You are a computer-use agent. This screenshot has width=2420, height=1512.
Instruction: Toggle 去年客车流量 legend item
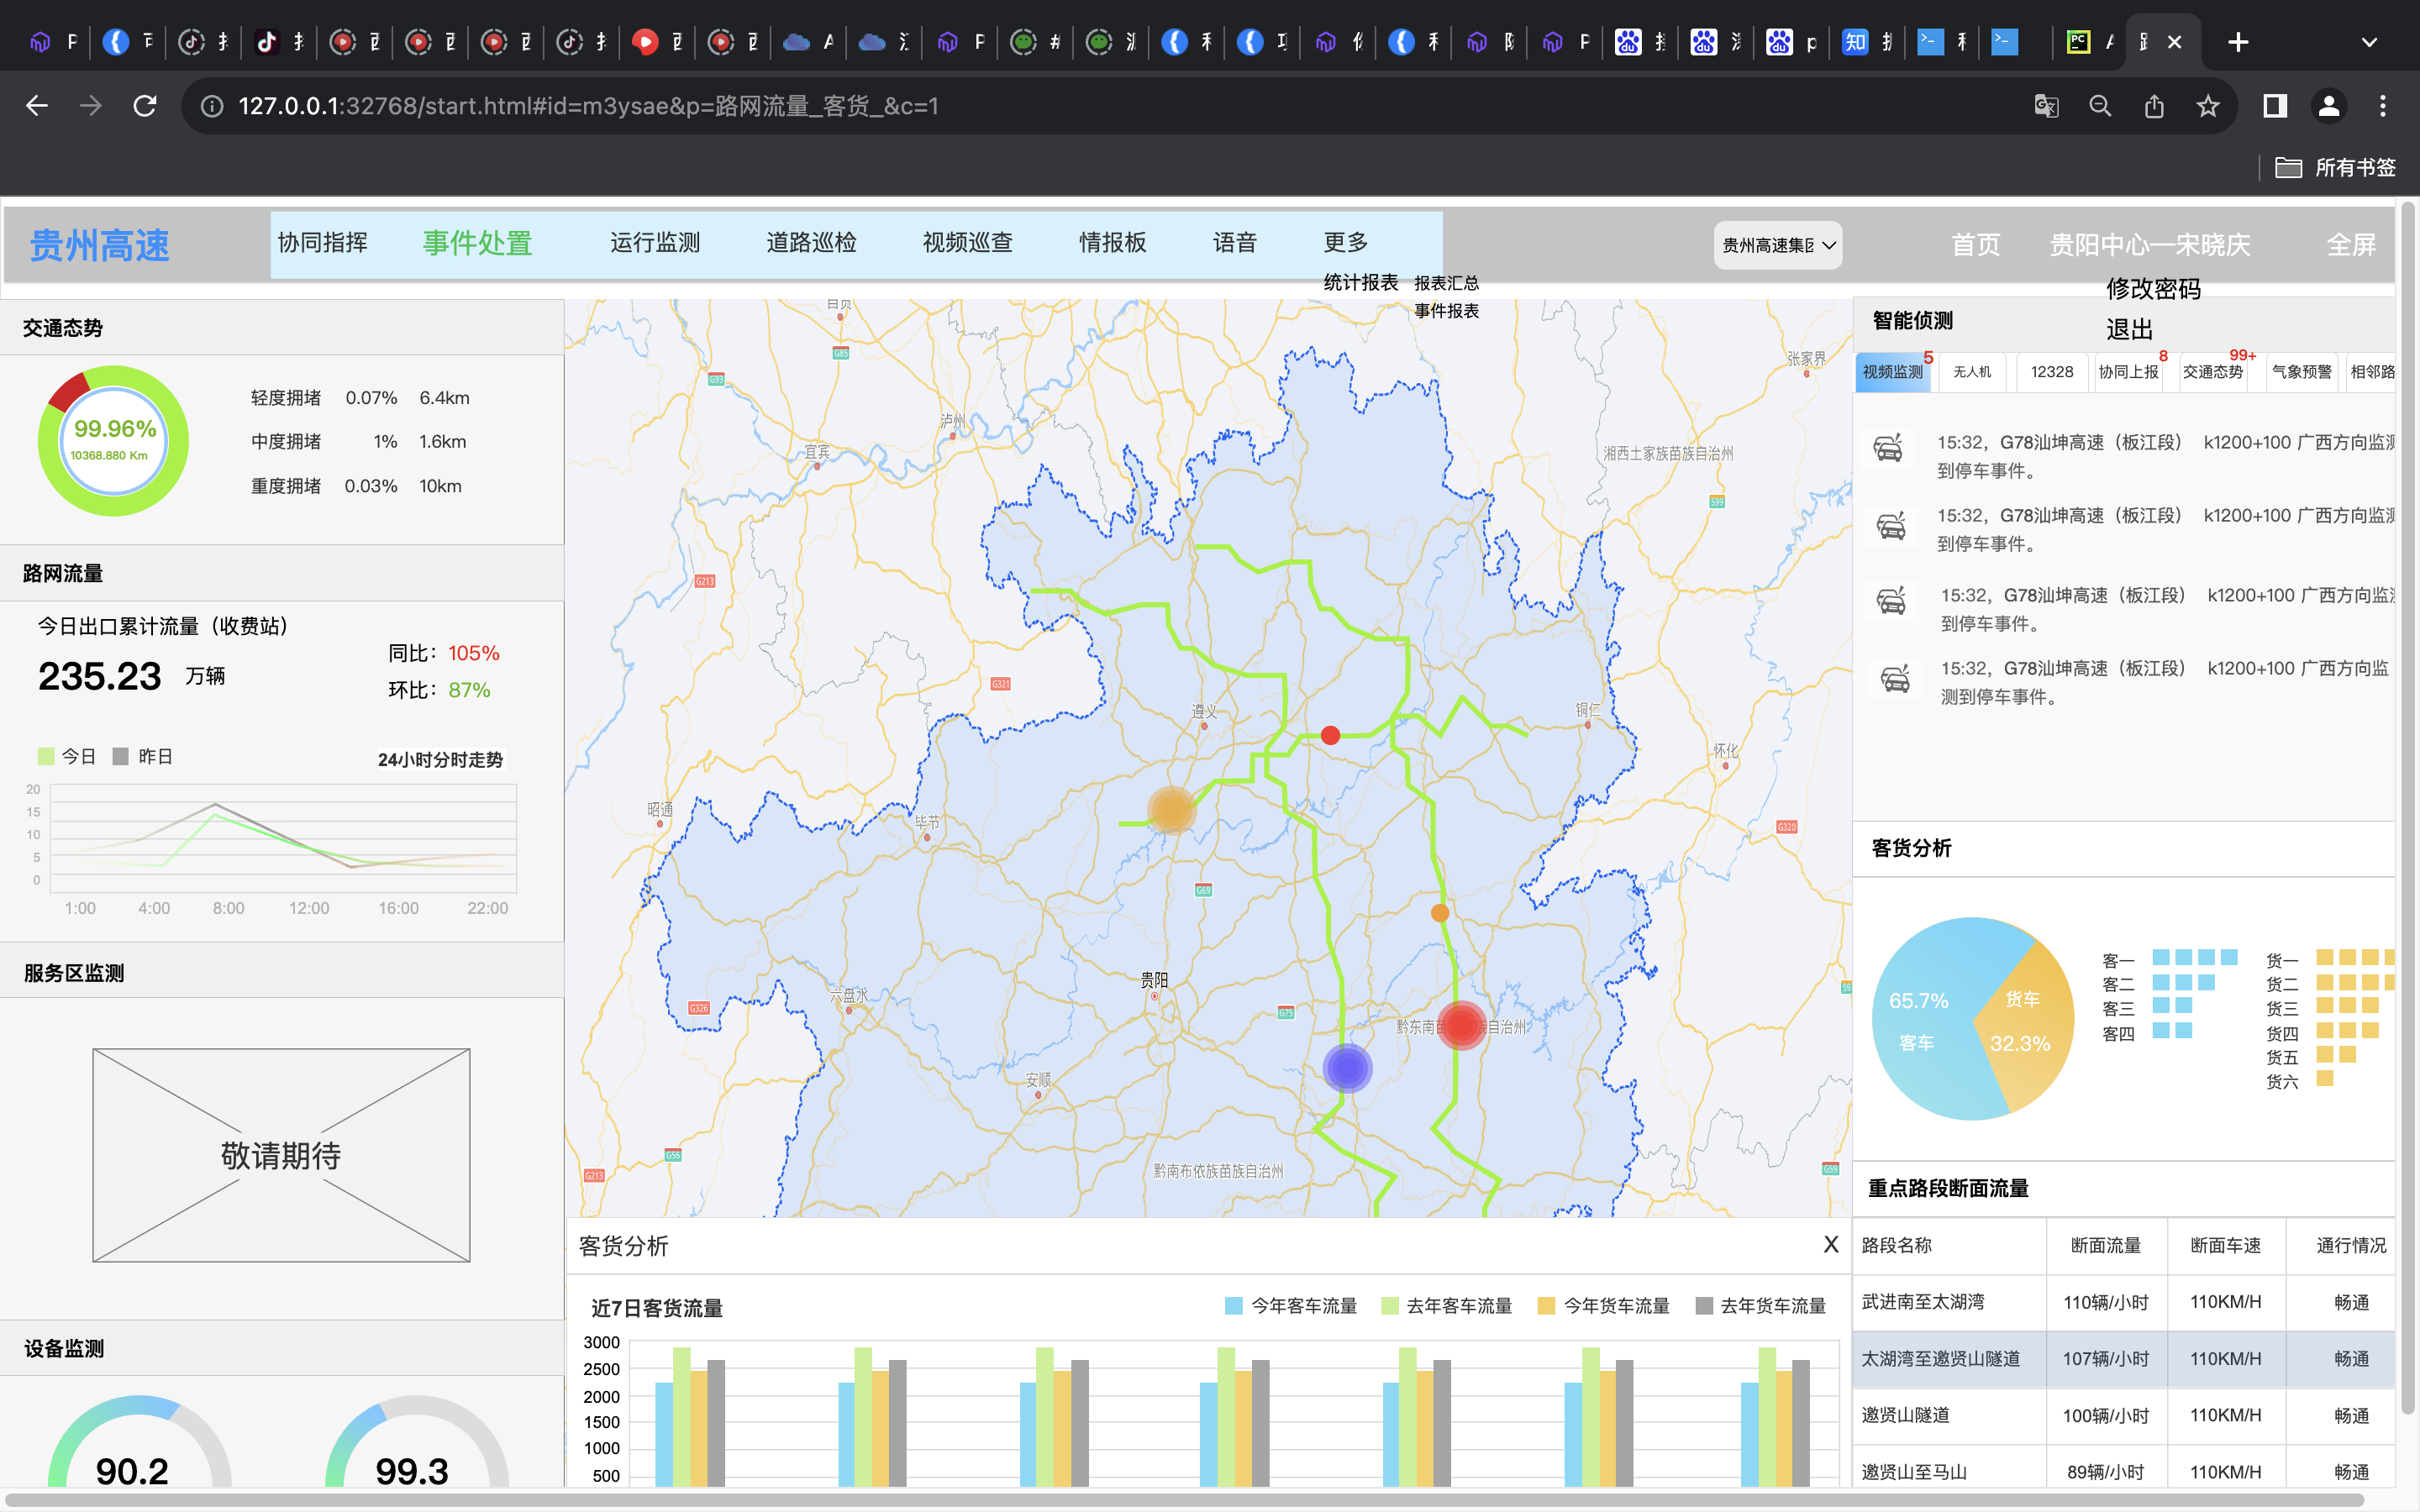pos(1446,1306)
